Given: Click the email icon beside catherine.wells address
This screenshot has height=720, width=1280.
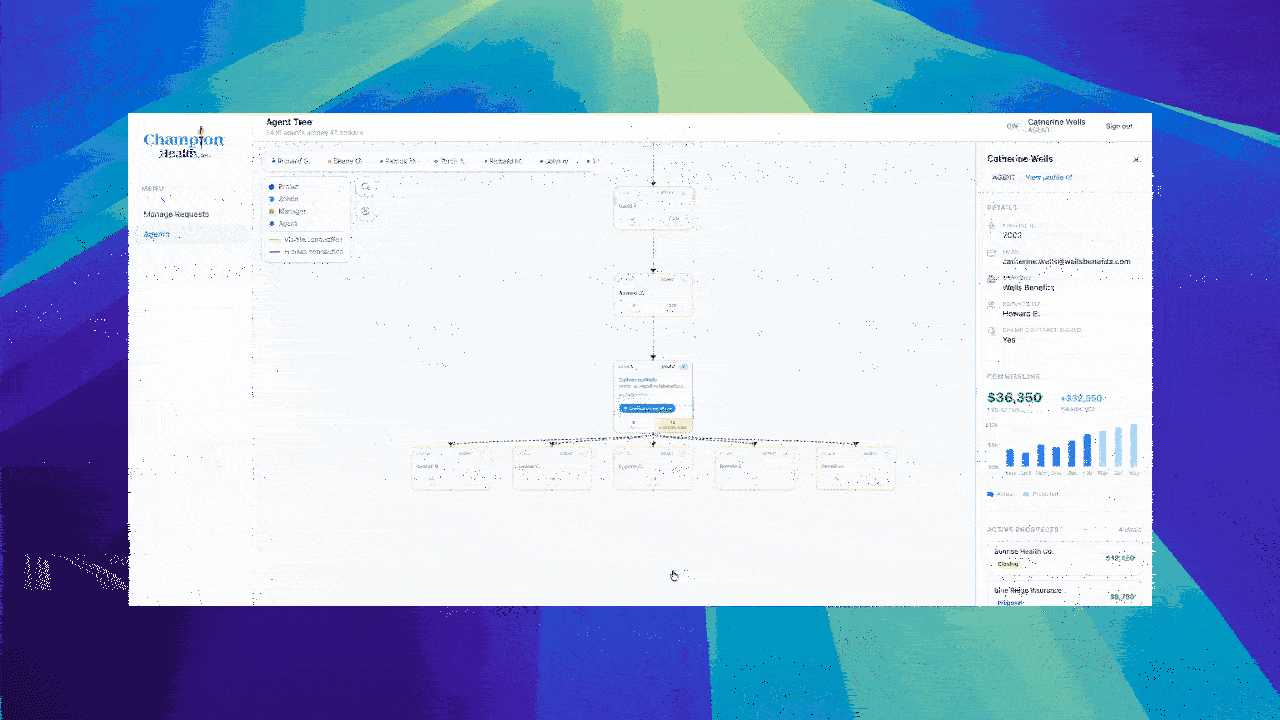Looking at the screenshot, I should pos(991,253).
